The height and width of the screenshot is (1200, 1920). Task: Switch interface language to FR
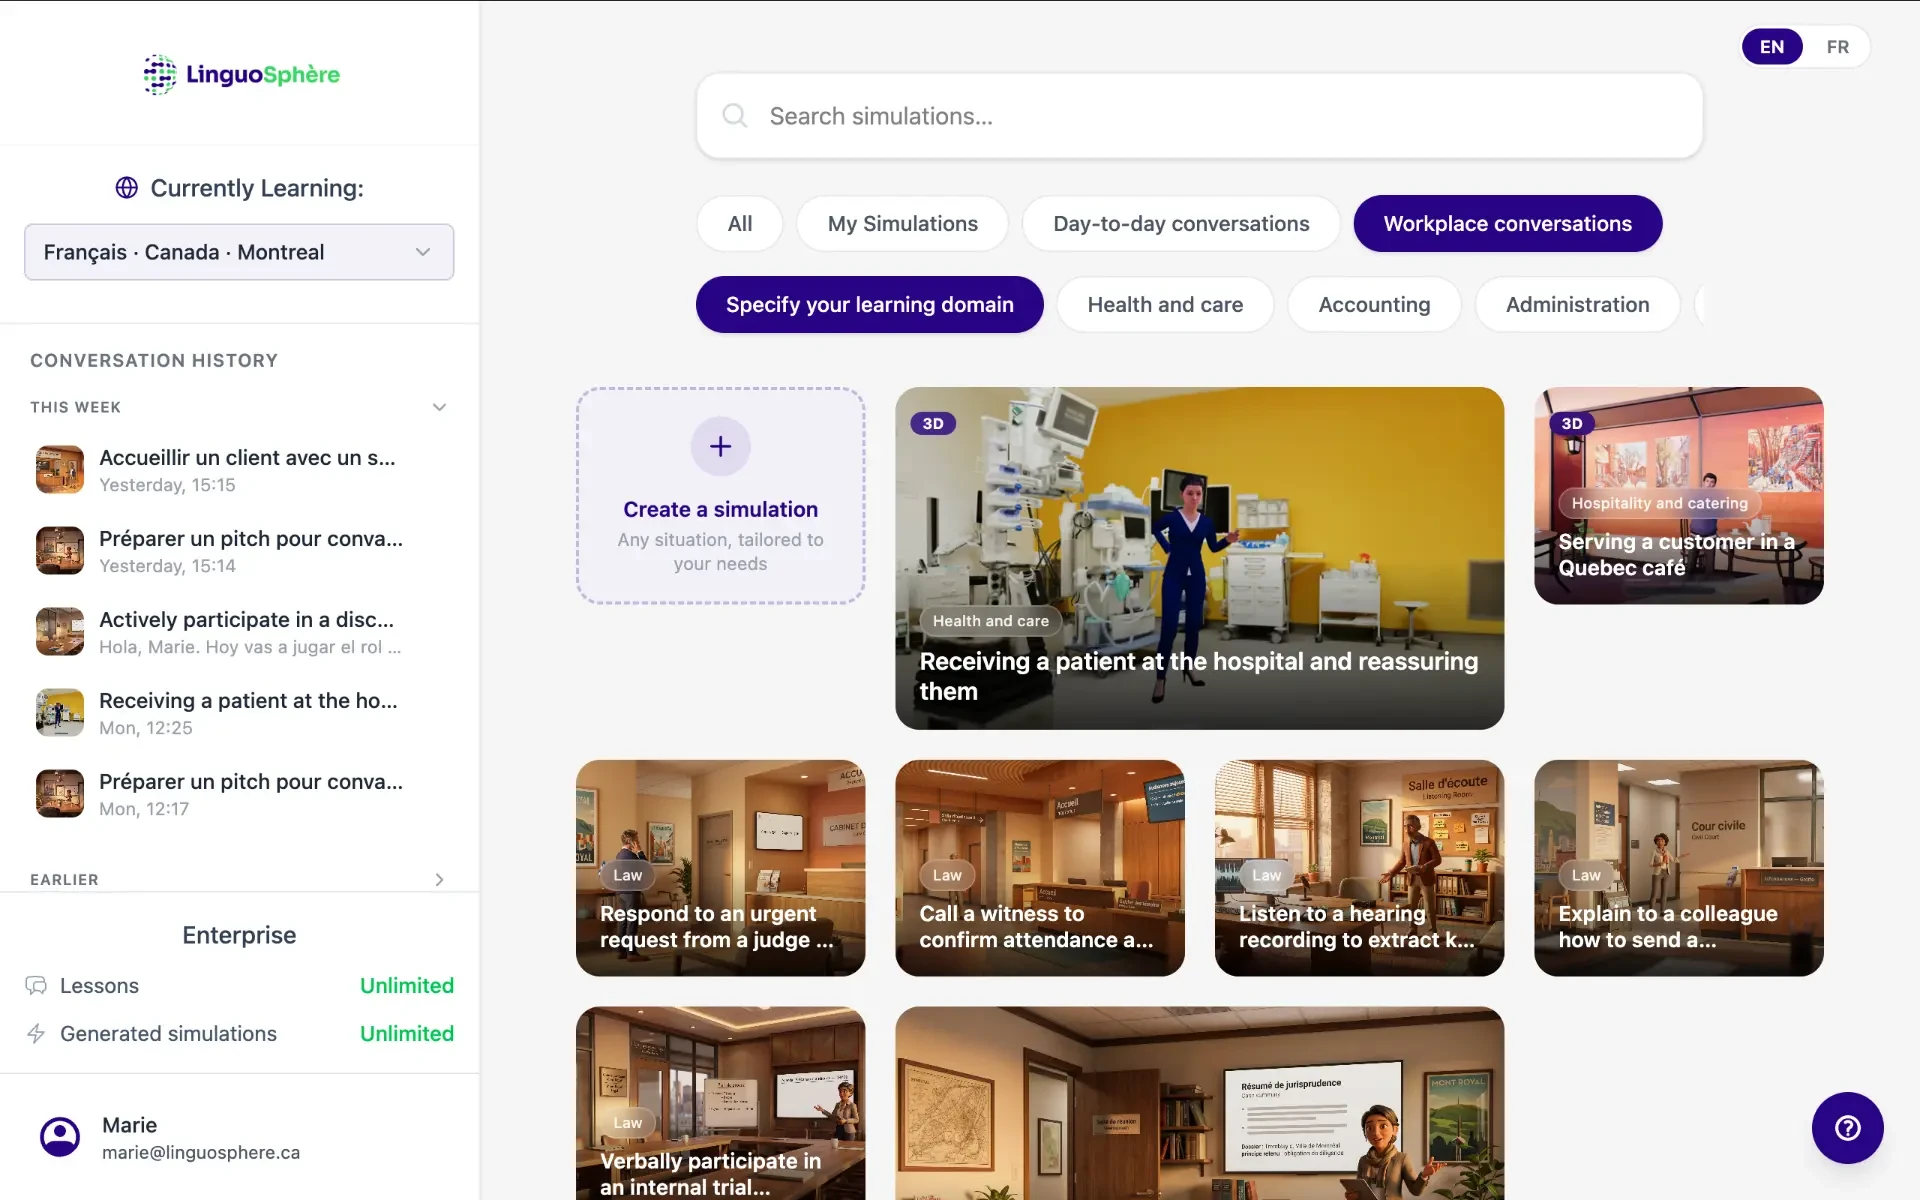click(x=1837, y=47)
